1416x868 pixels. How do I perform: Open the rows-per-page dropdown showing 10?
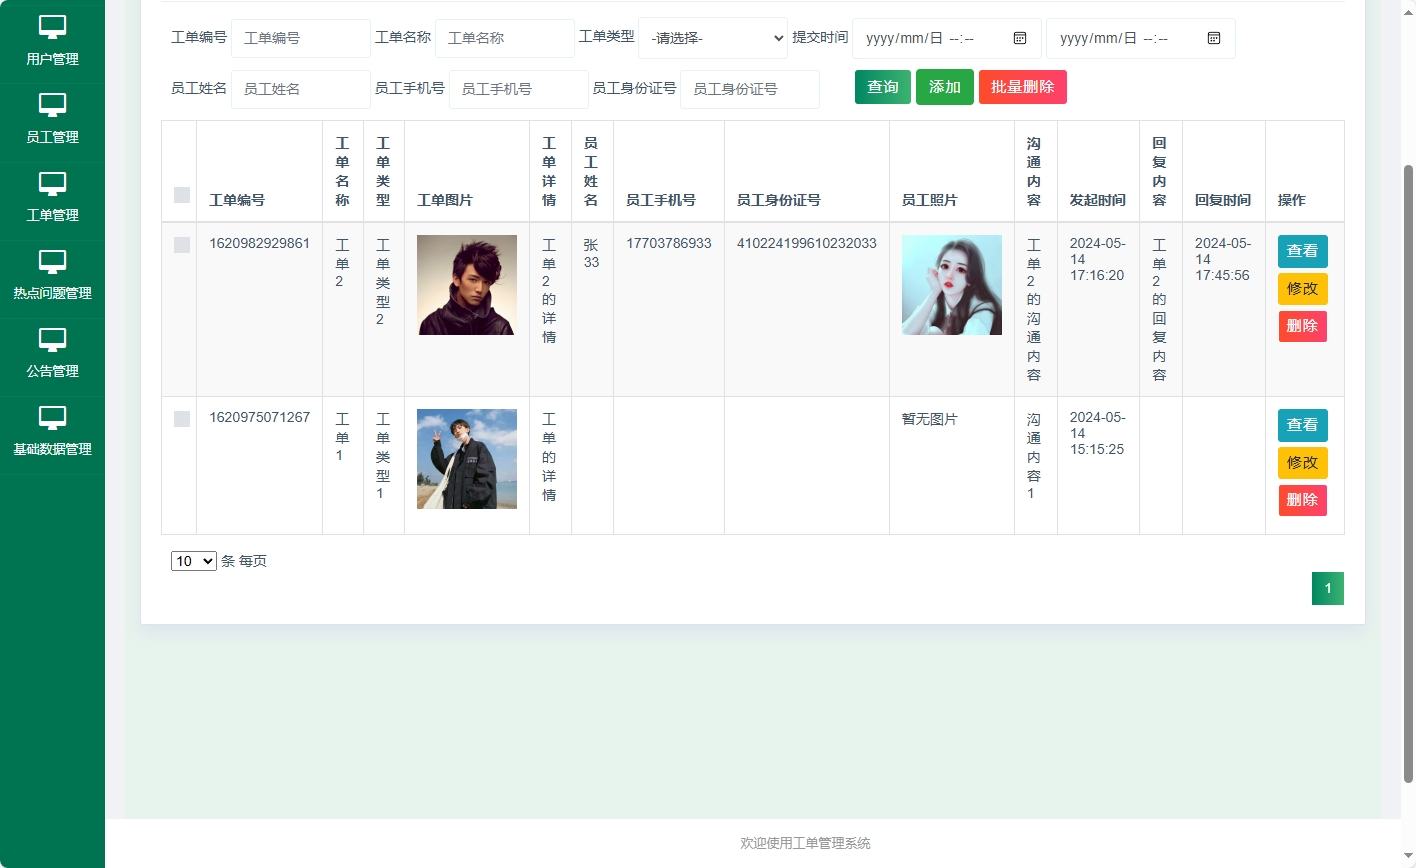194,561
